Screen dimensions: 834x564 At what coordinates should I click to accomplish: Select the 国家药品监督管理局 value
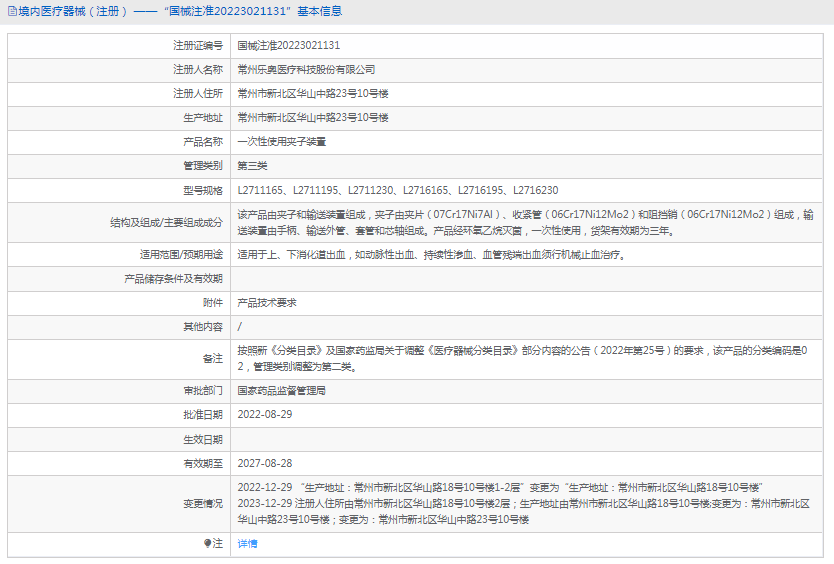[x=281, y=391]
